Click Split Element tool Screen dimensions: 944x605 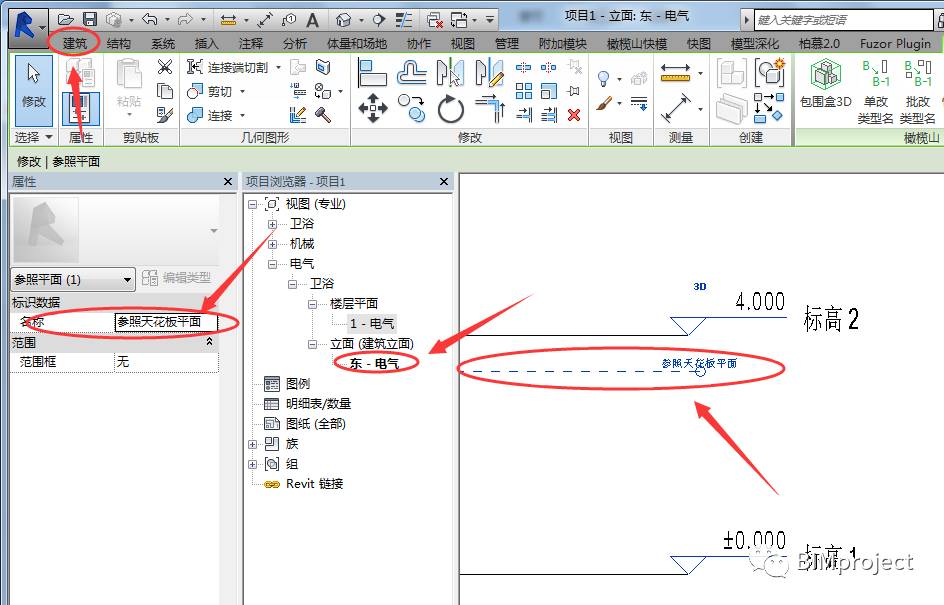[x=523, y=67]
